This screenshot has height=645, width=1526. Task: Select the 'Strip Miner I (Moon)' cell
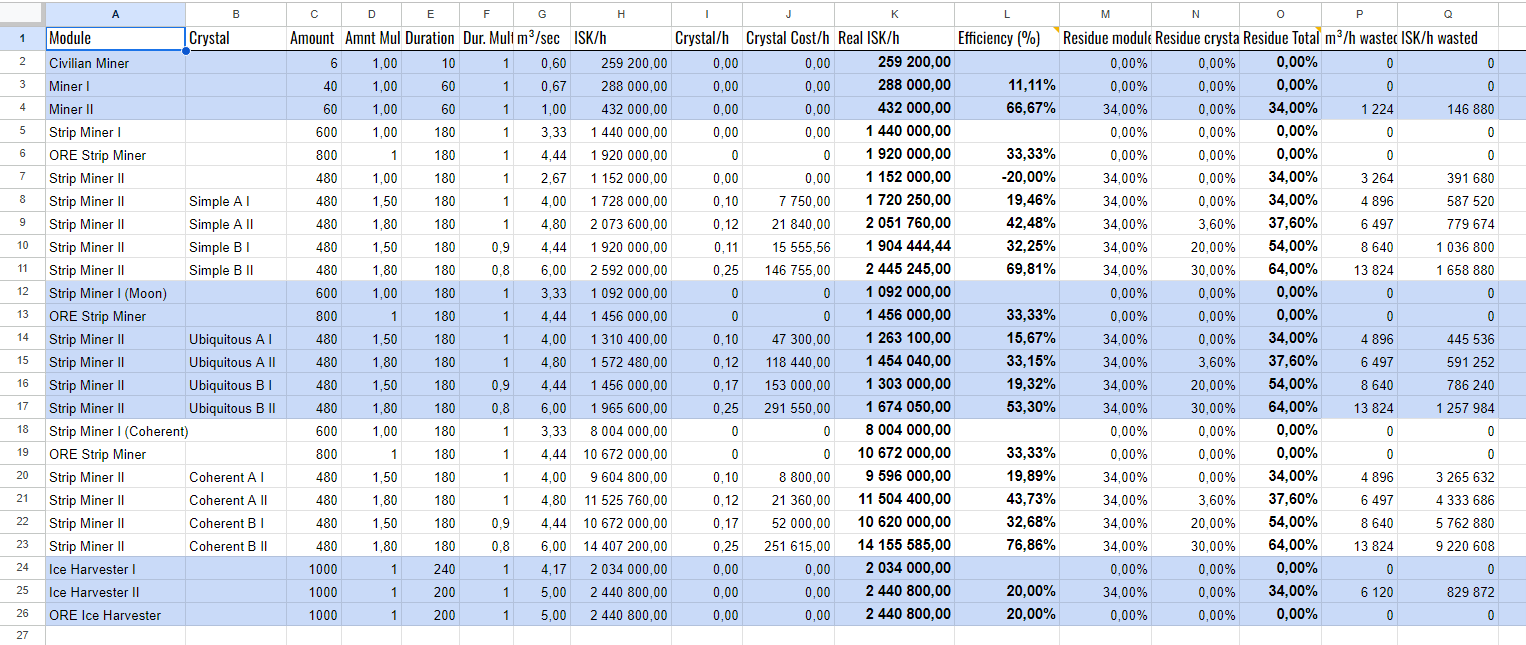115,293
